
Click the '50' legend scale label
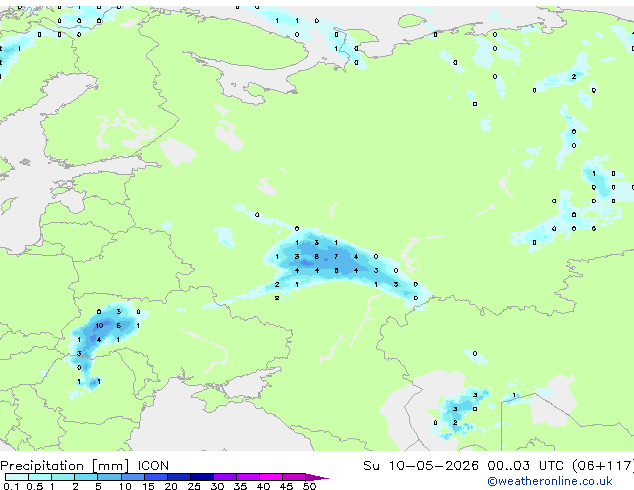click(x=309, y=486)
